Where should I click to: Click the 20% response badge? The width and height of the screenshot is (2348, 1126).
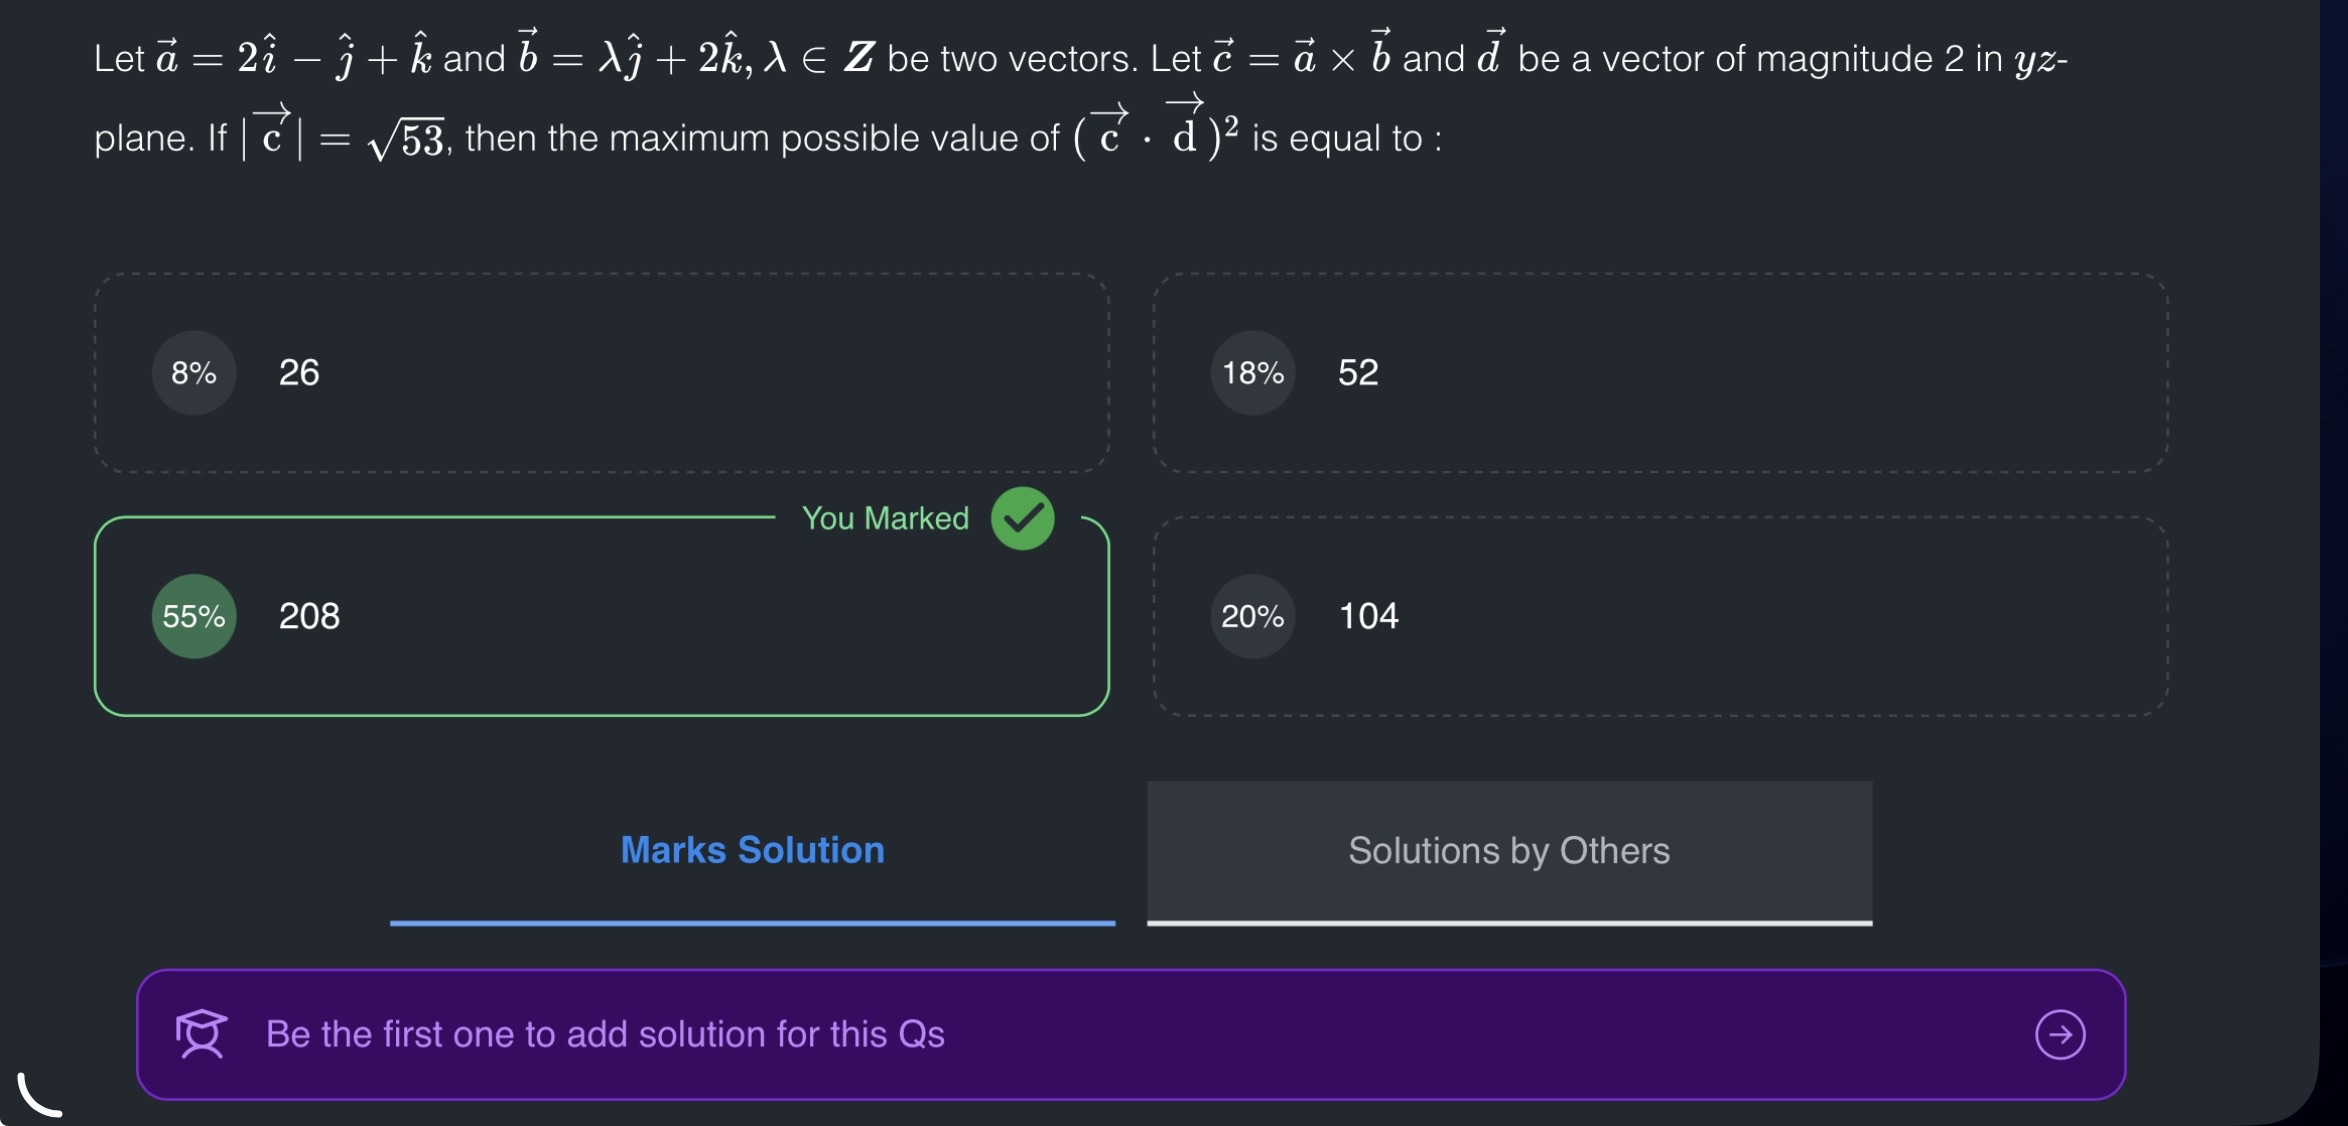(x=1252, y=616)
